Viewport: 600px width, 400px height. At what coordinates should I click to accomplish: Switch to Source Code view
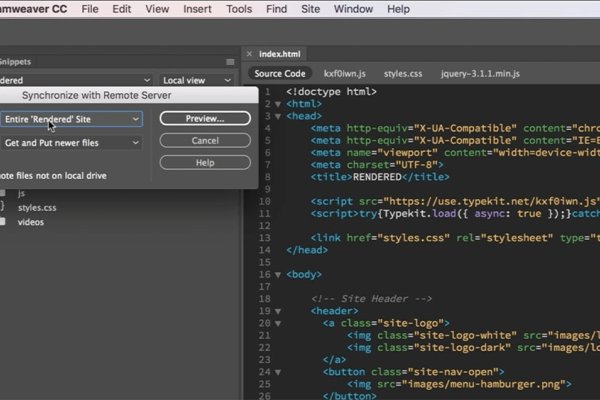280,73
